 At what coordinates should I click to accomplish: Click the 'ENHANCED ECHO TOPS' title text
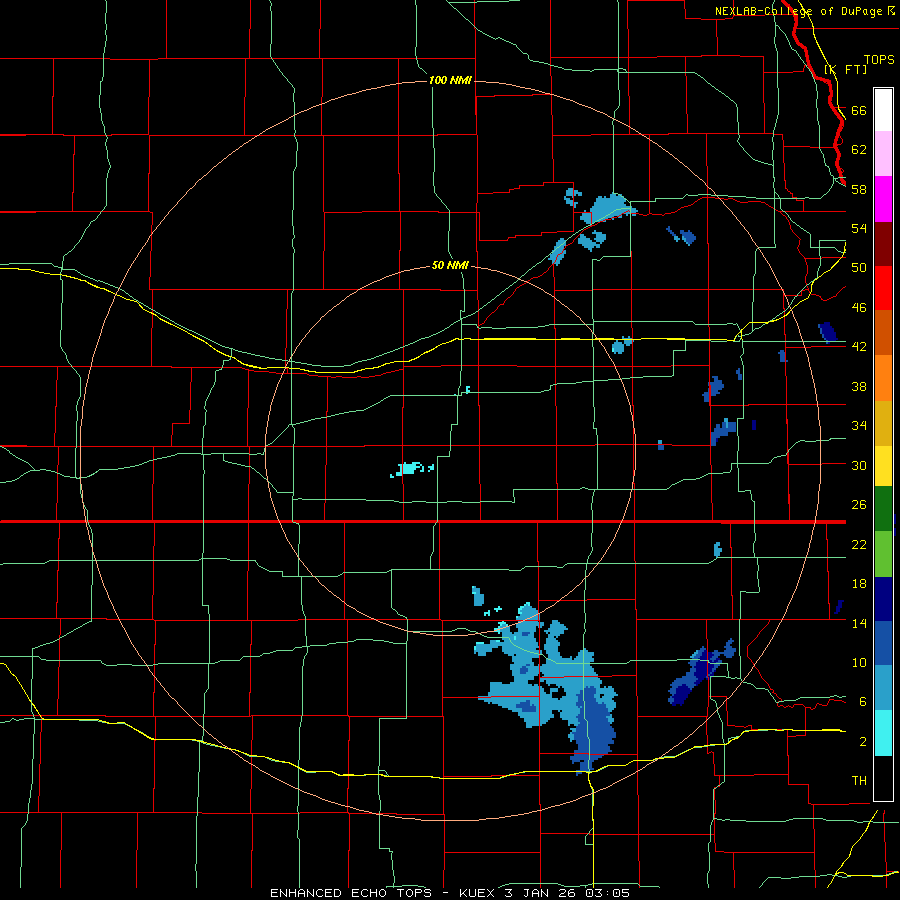coord(351,893)
